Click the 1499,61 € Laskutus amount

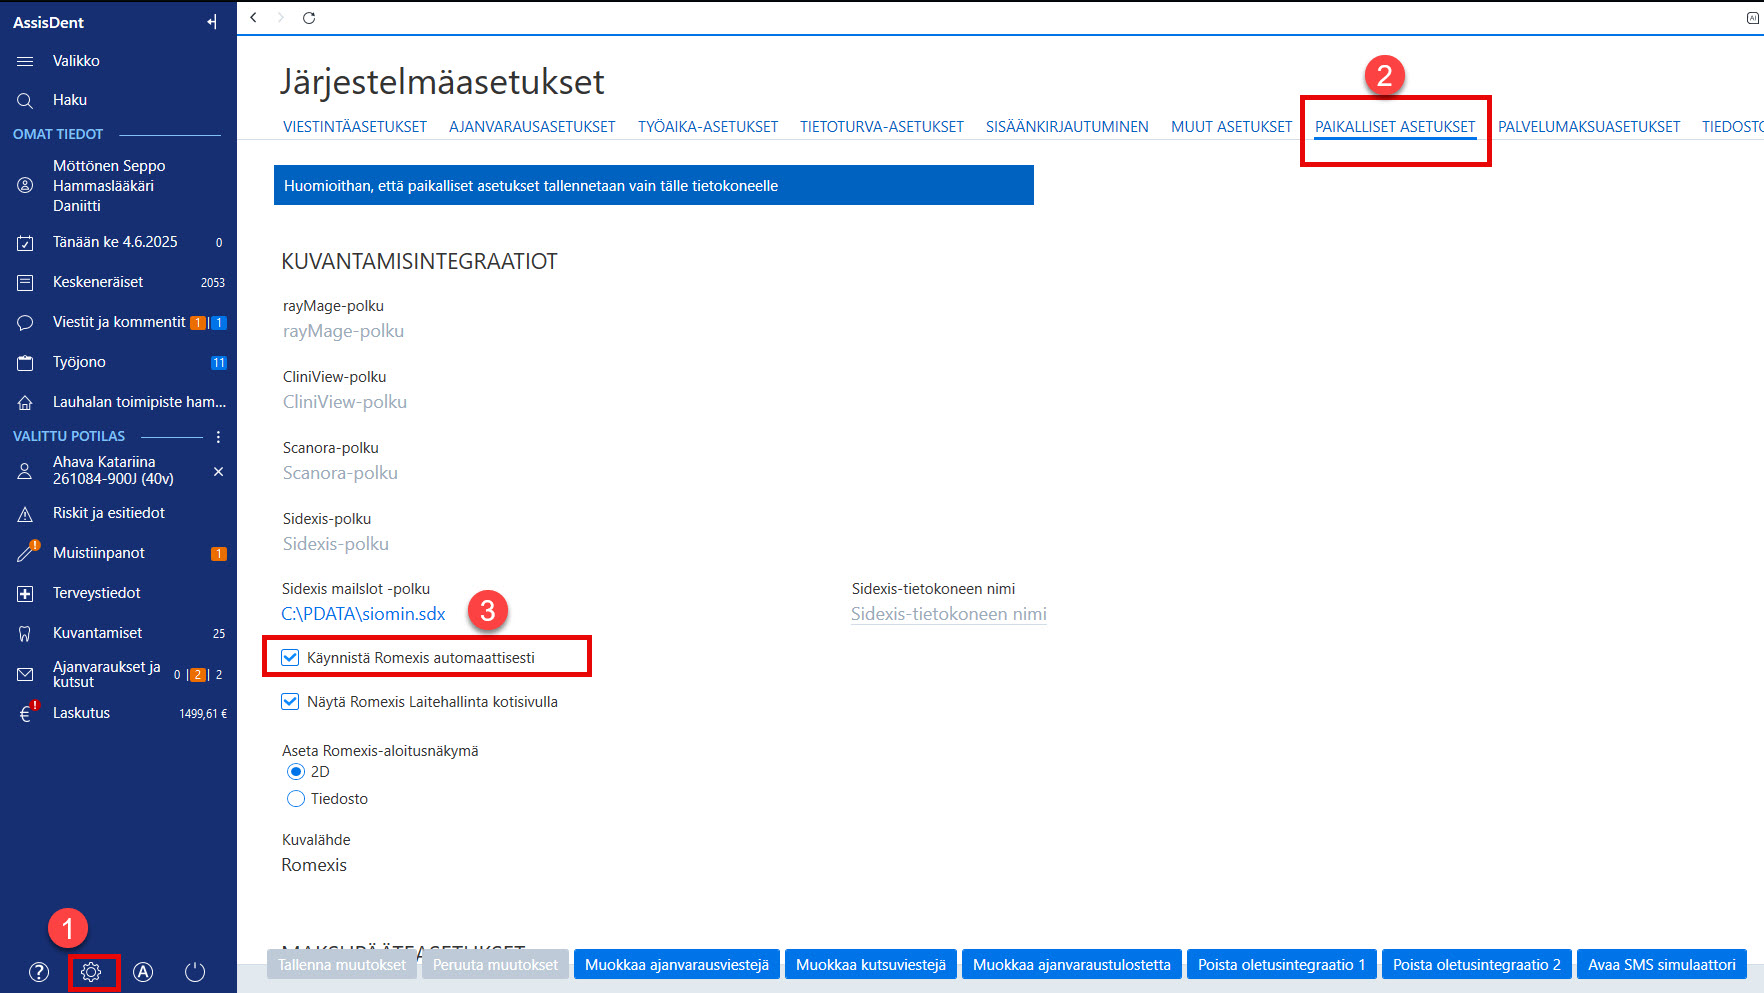coord(203,714)
